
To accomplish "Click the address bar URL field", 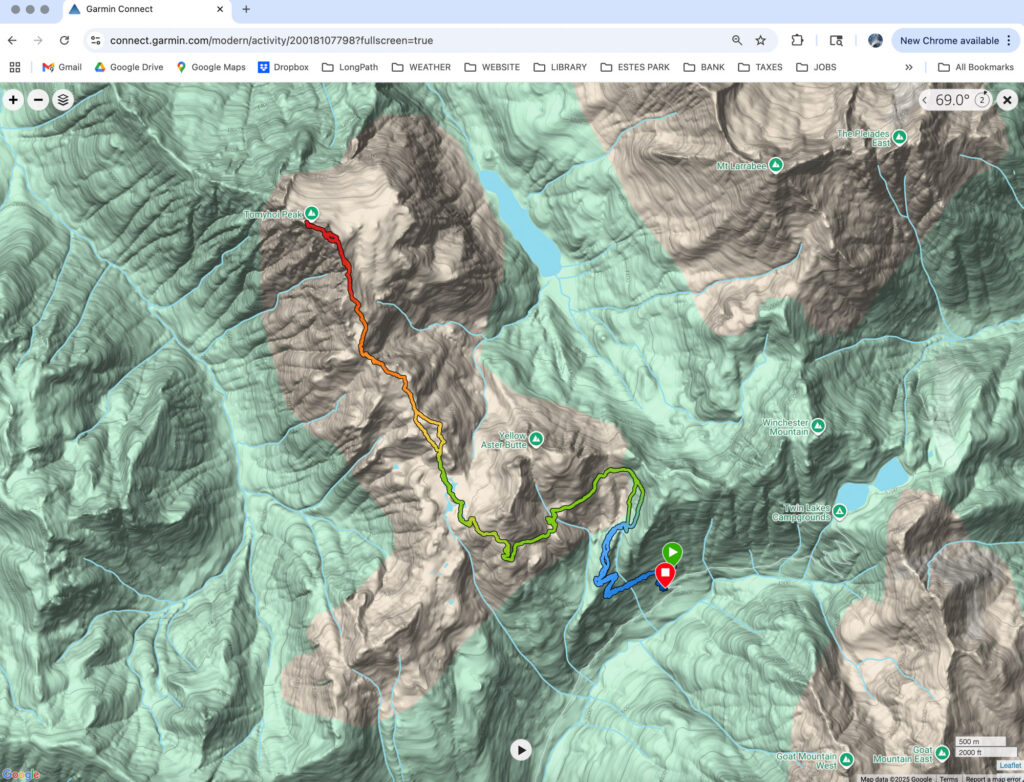I will click(400, 40).
